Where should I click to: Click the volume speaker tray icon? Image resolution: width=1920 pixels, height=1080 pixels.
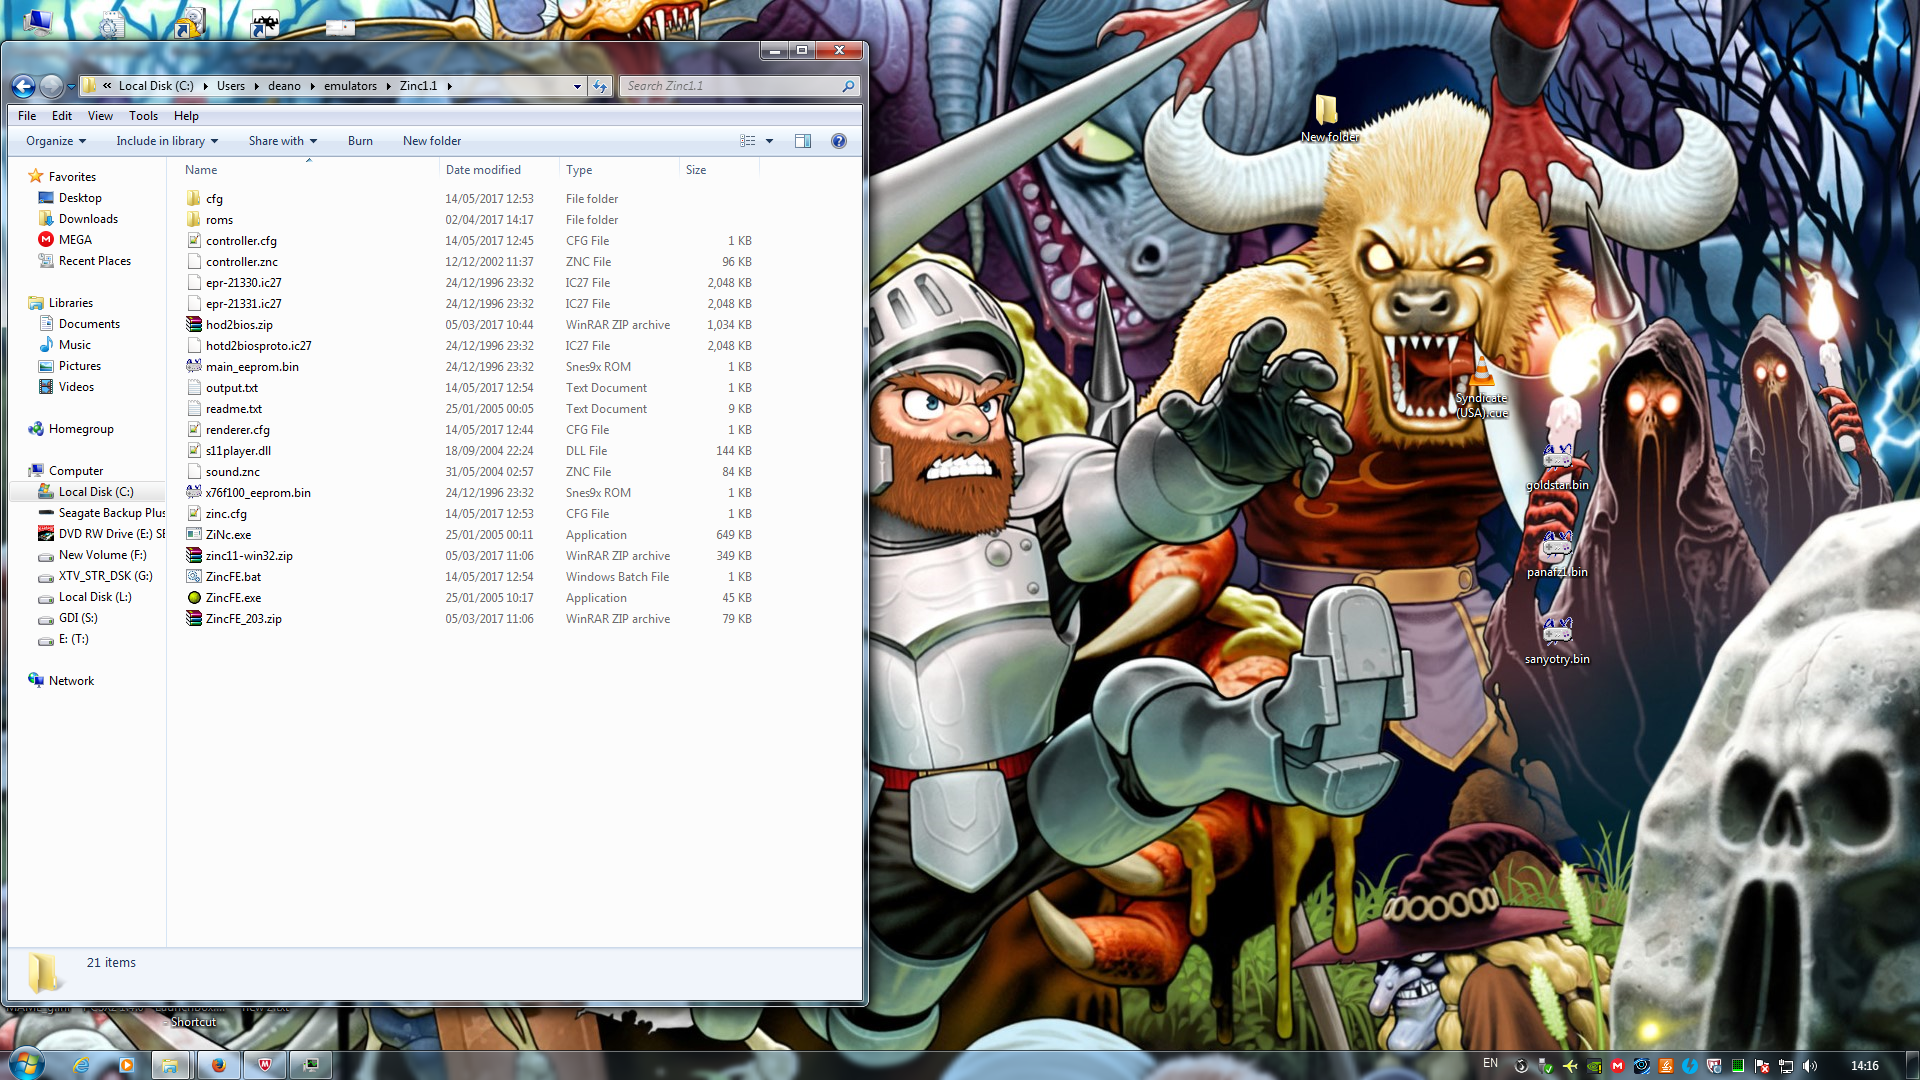pos(1810,1066)
